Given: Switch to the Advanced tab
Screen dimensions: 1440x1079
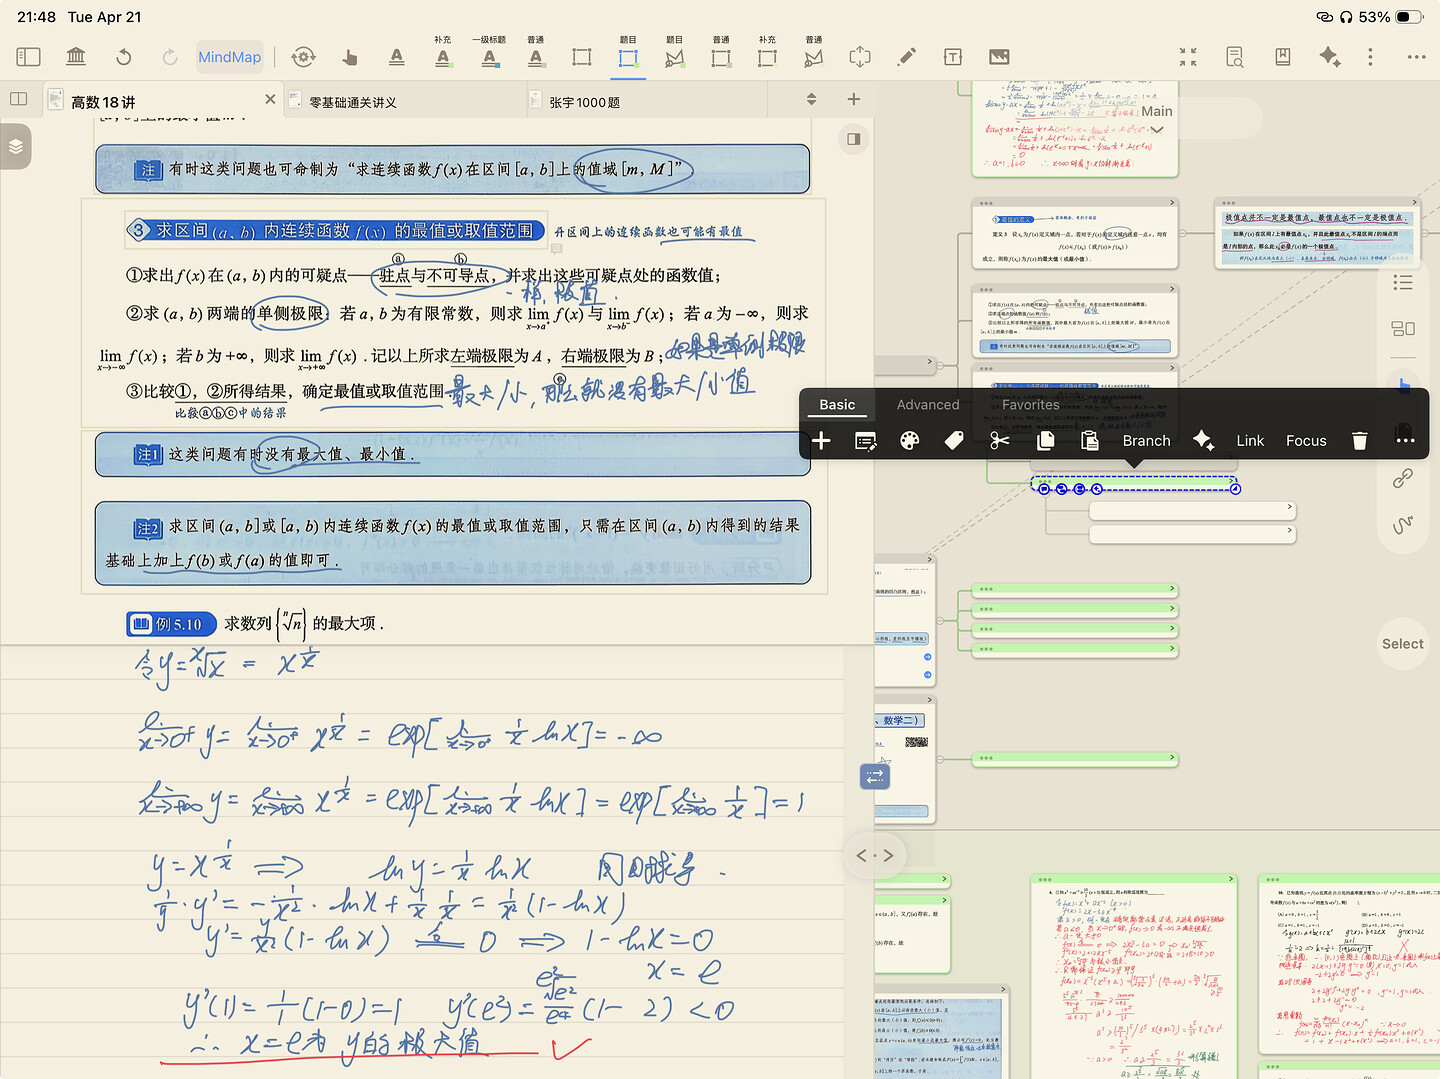Looking at the screenshot, I should tap(927, 405).
